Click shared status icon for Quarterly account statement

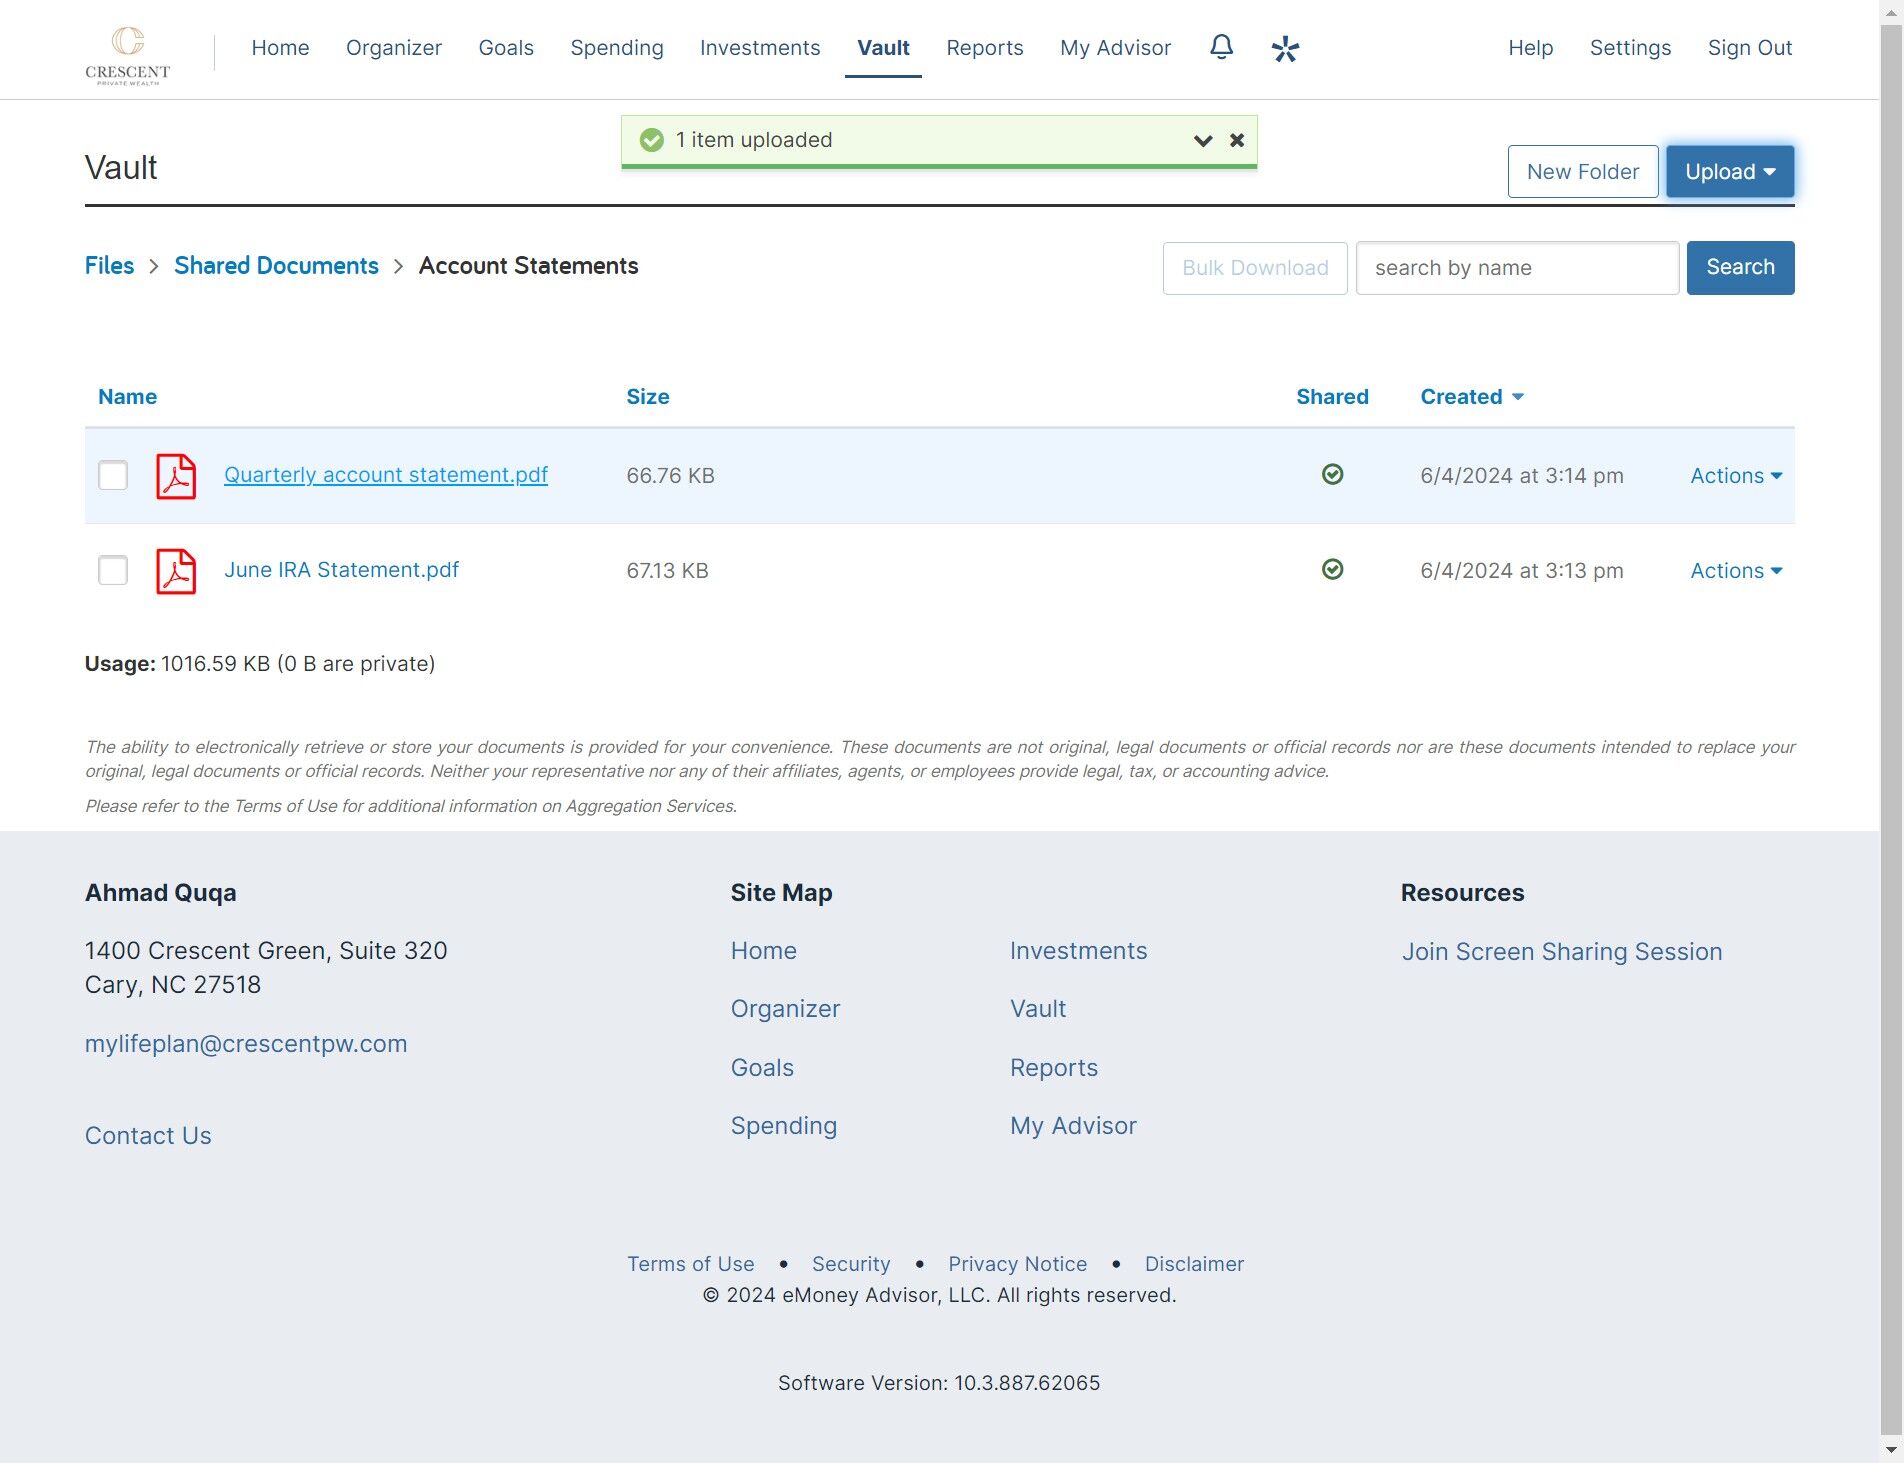pos(1332,474)
